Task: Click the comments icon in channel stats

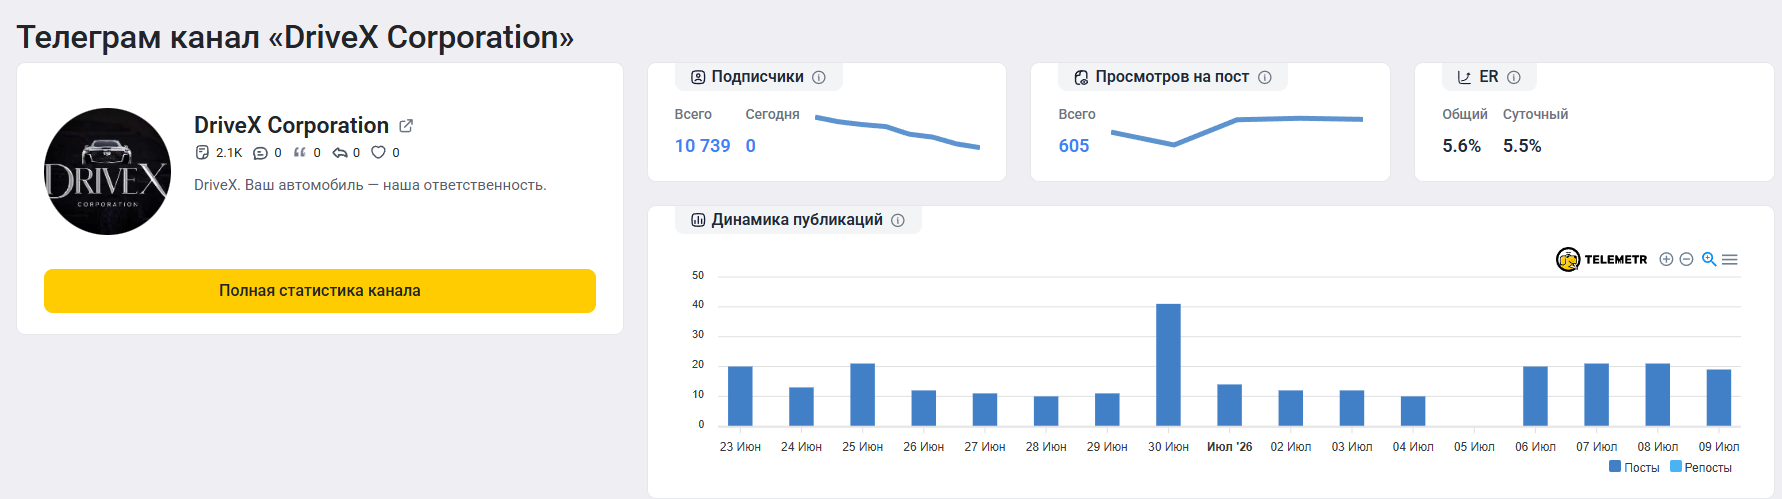Action: (260, 153)
